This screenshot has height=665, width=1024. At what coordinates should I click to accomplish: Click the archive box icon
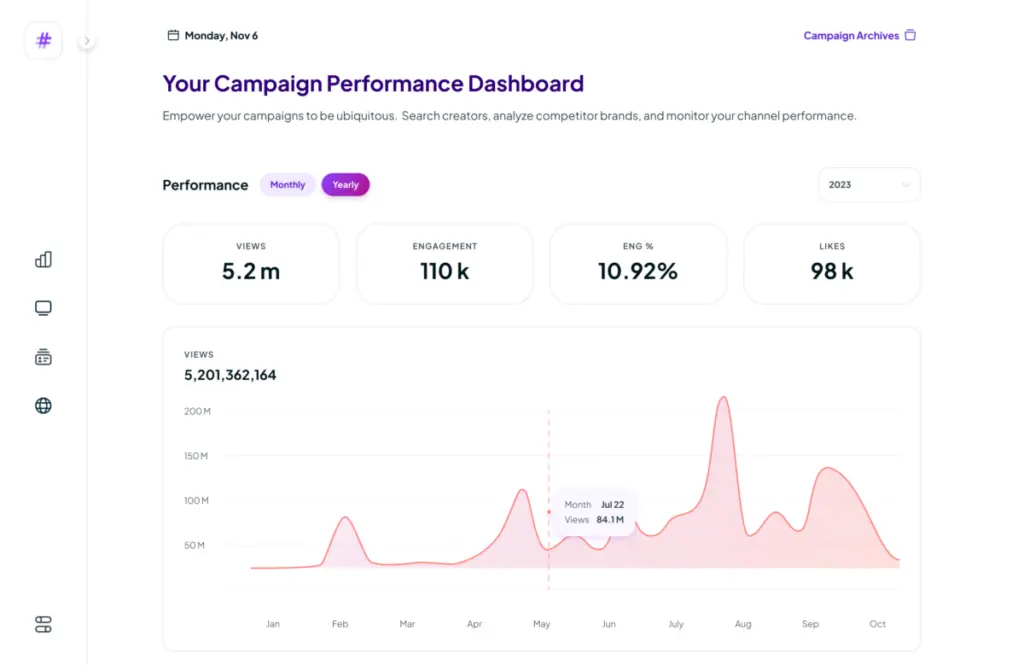point(910,35)
